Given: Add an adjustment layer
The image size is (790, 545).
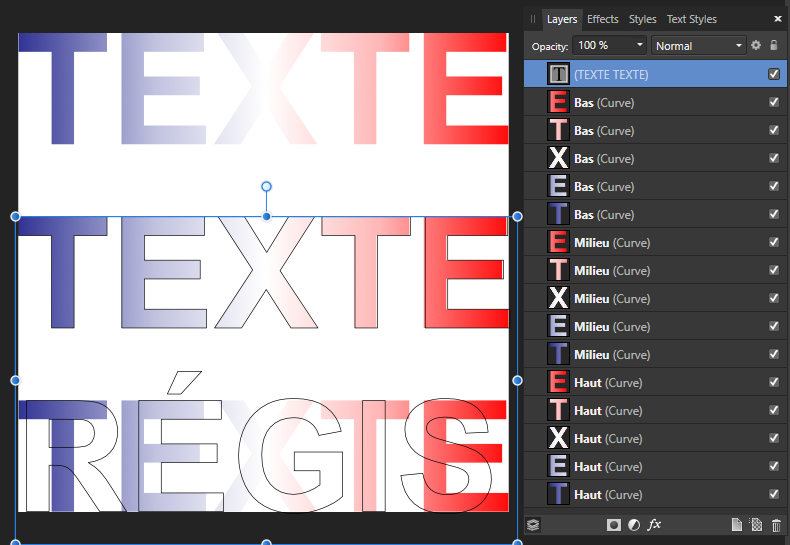Looking at the screenshot, I should click(x=634, y=525).
